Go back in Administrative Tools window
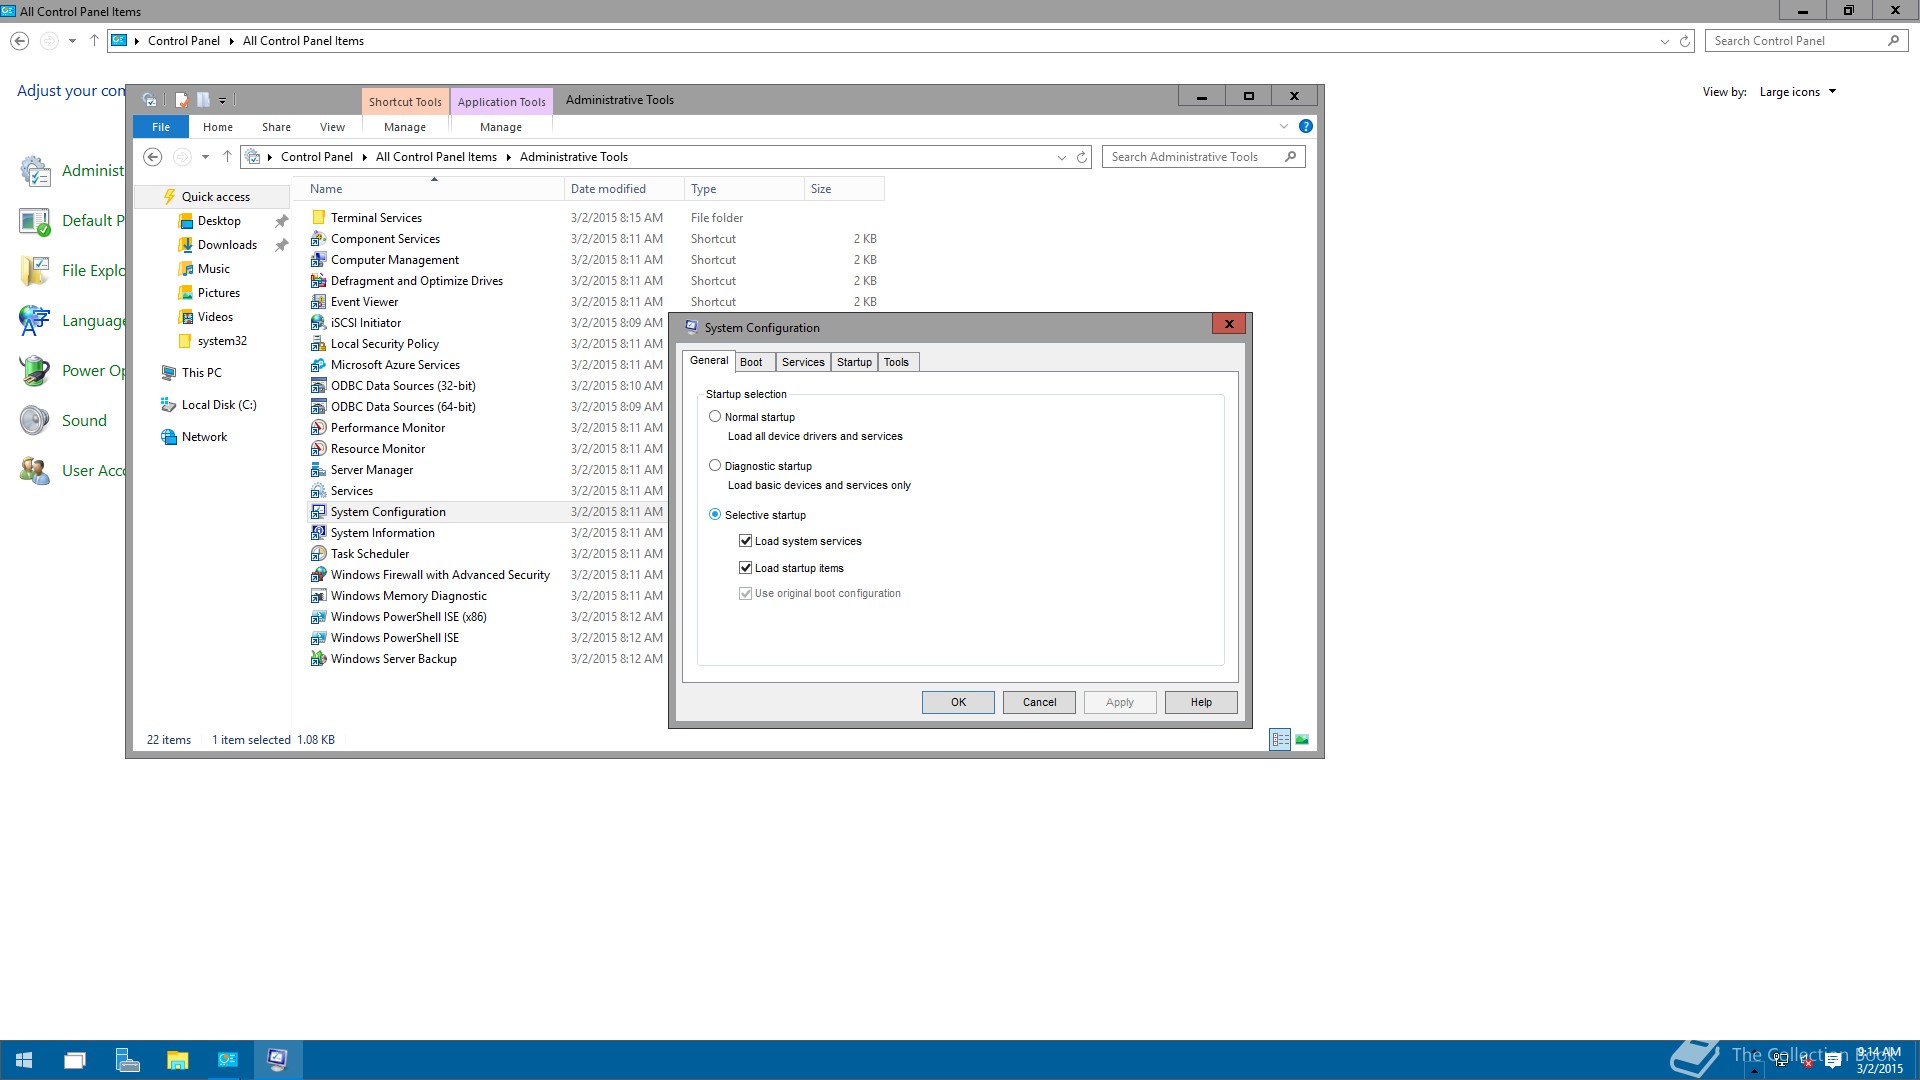The height and width of the screenshot is (1080, 1920). 153,157
